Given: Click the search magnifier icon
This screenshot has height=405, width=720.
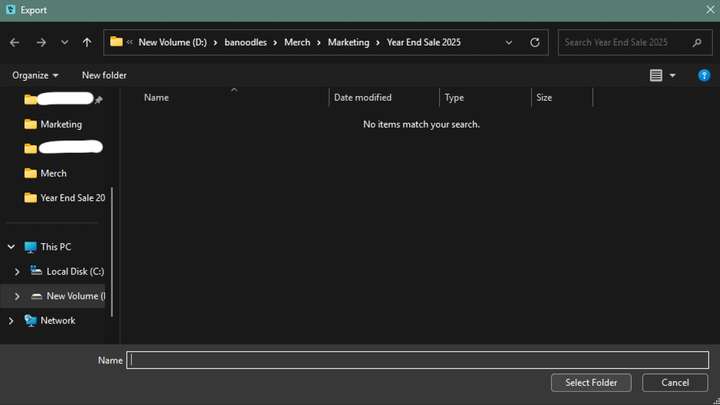Looking at the screenshot, I should (697, 43).
